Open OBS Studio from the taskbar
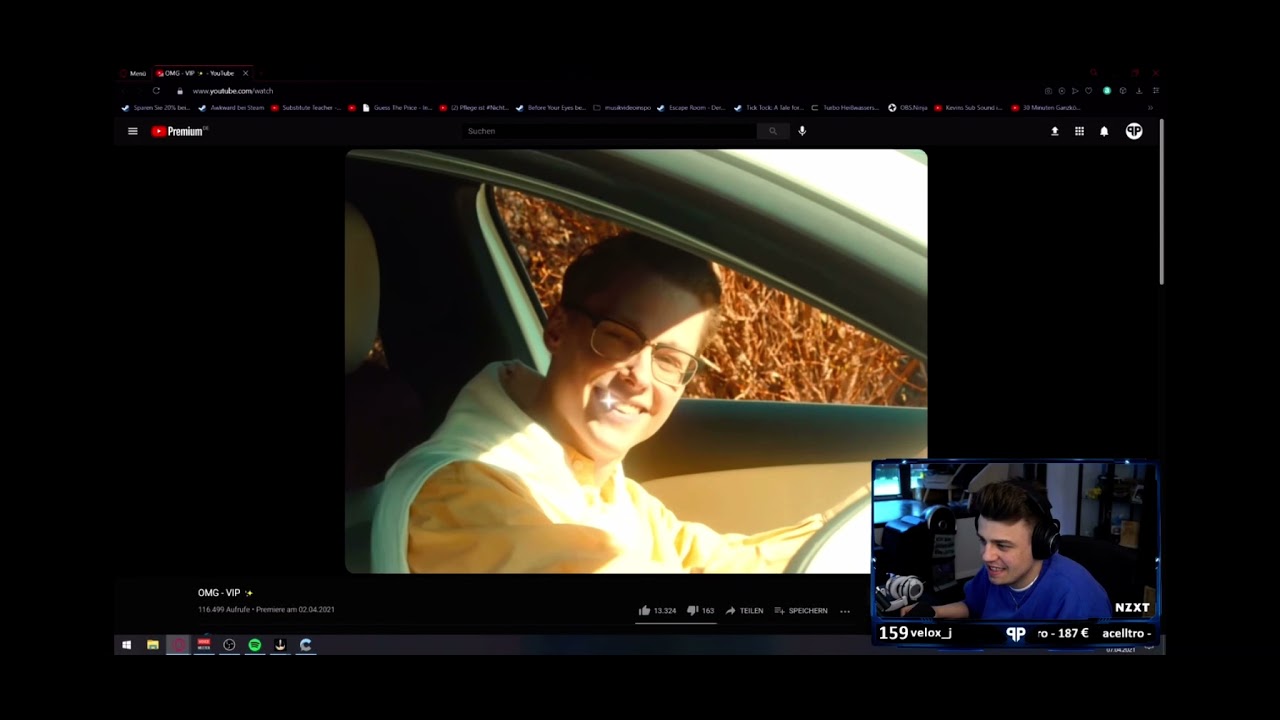 pos(229,645)
